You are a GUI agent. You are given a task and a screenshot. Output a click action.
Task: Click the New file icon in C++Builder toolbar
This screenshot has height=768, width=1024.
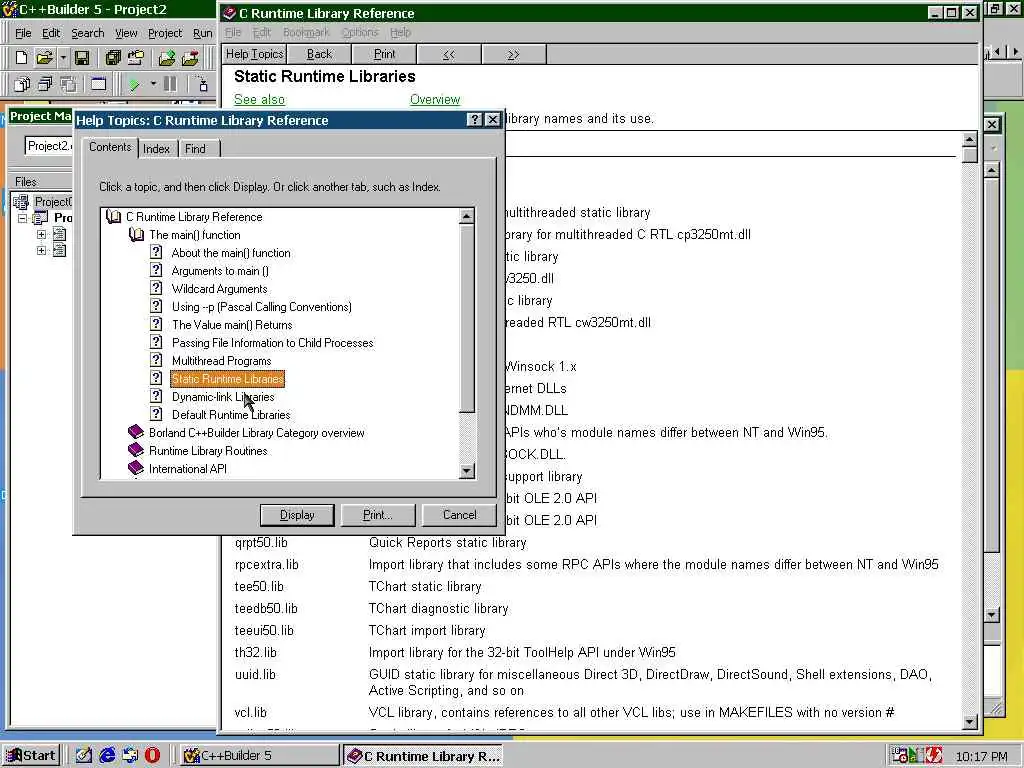21,58
